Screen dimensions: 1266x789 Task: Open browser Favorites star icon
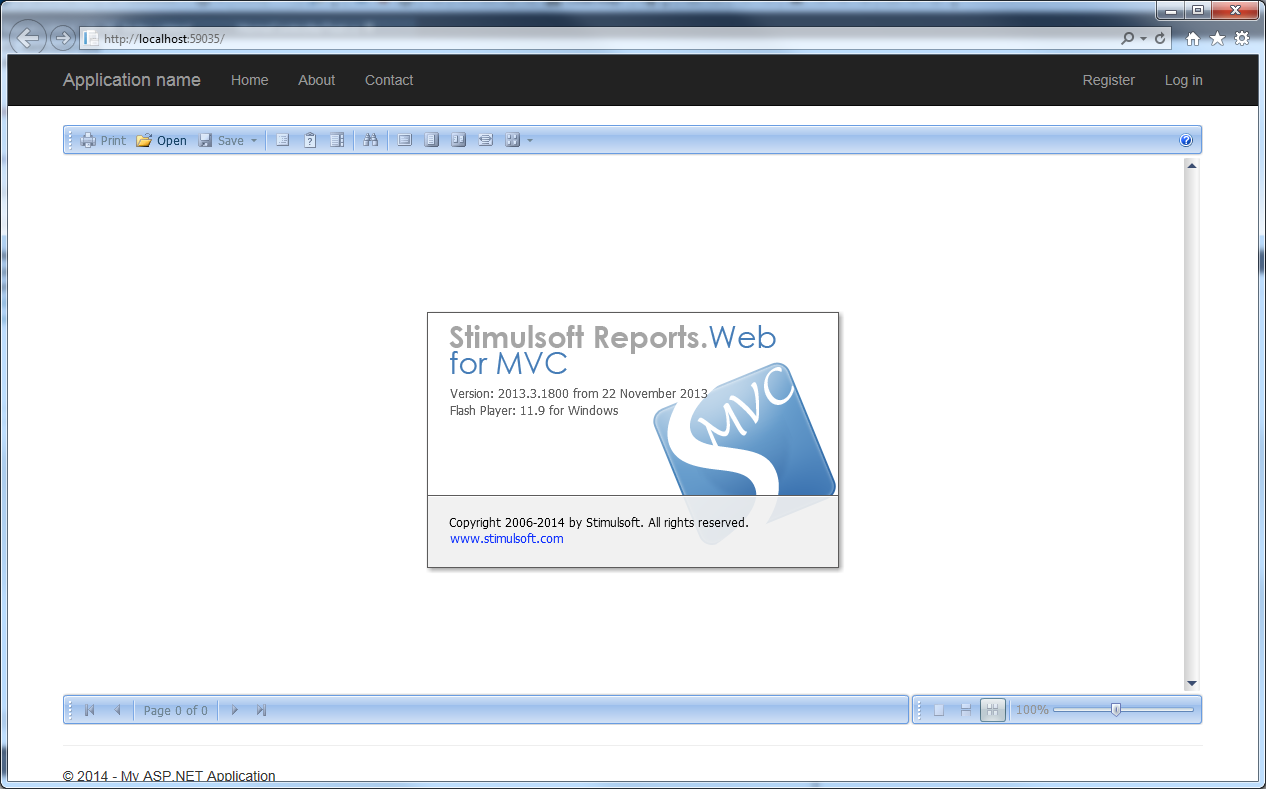[1217, 38]
